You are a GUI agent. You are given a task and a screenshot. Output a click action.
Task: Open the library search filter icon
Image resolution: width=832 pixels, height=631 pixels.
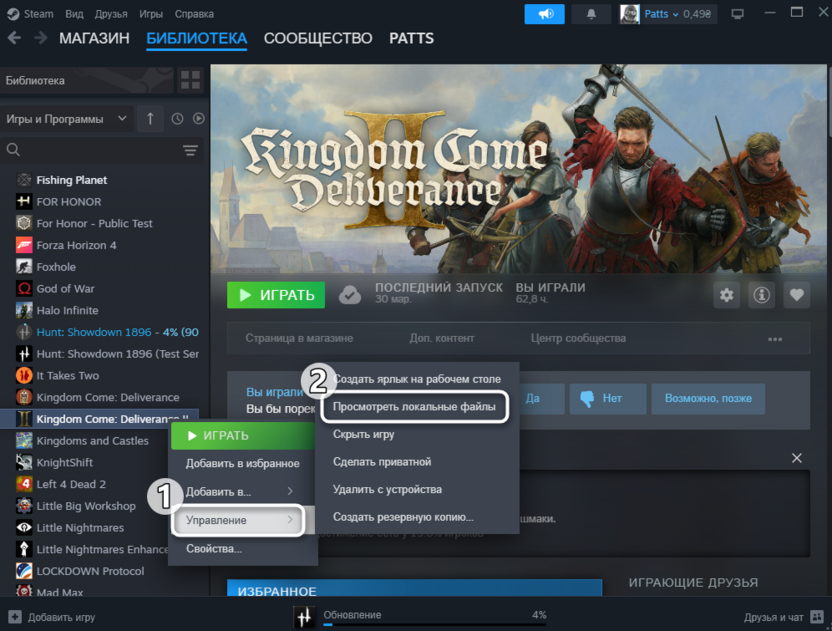pyautogui.click(x=190, y=149)
